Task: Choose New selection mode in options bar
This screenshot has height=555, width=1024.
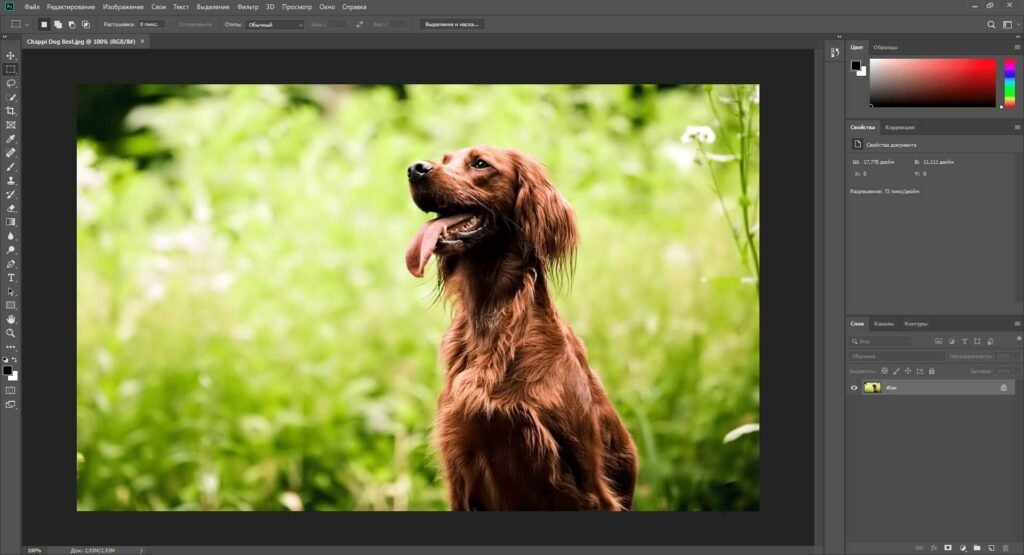Action: click(x=44, y=25)
